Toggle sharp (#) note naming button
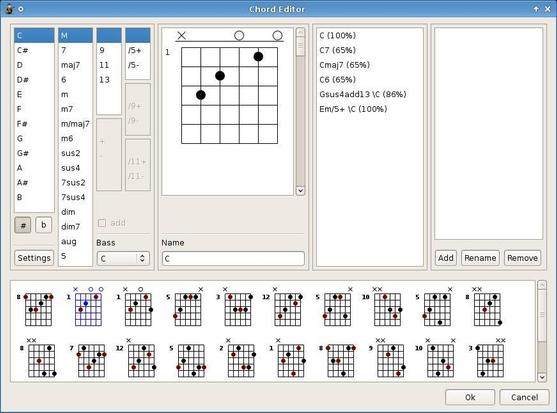557x413 pixels. (23, 225)
